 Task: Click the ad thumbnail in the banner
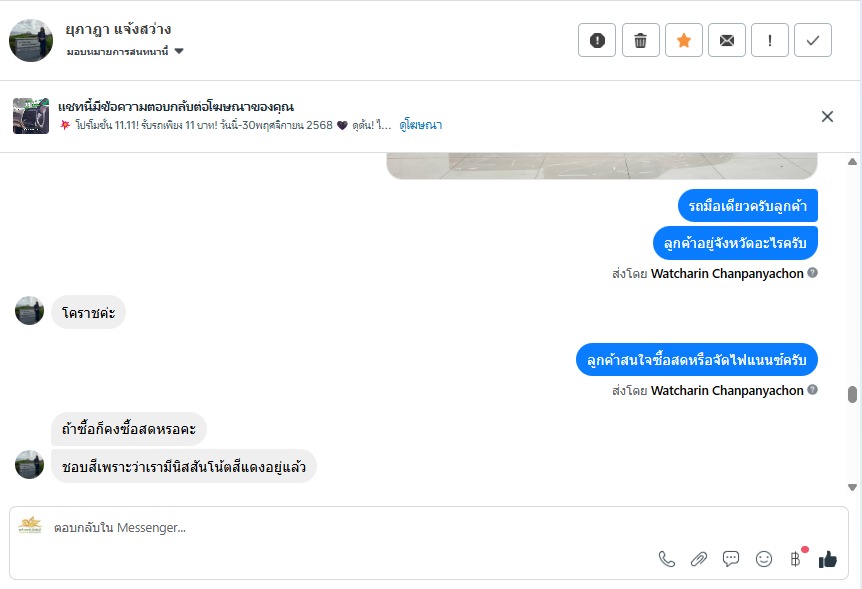[31, 116]
